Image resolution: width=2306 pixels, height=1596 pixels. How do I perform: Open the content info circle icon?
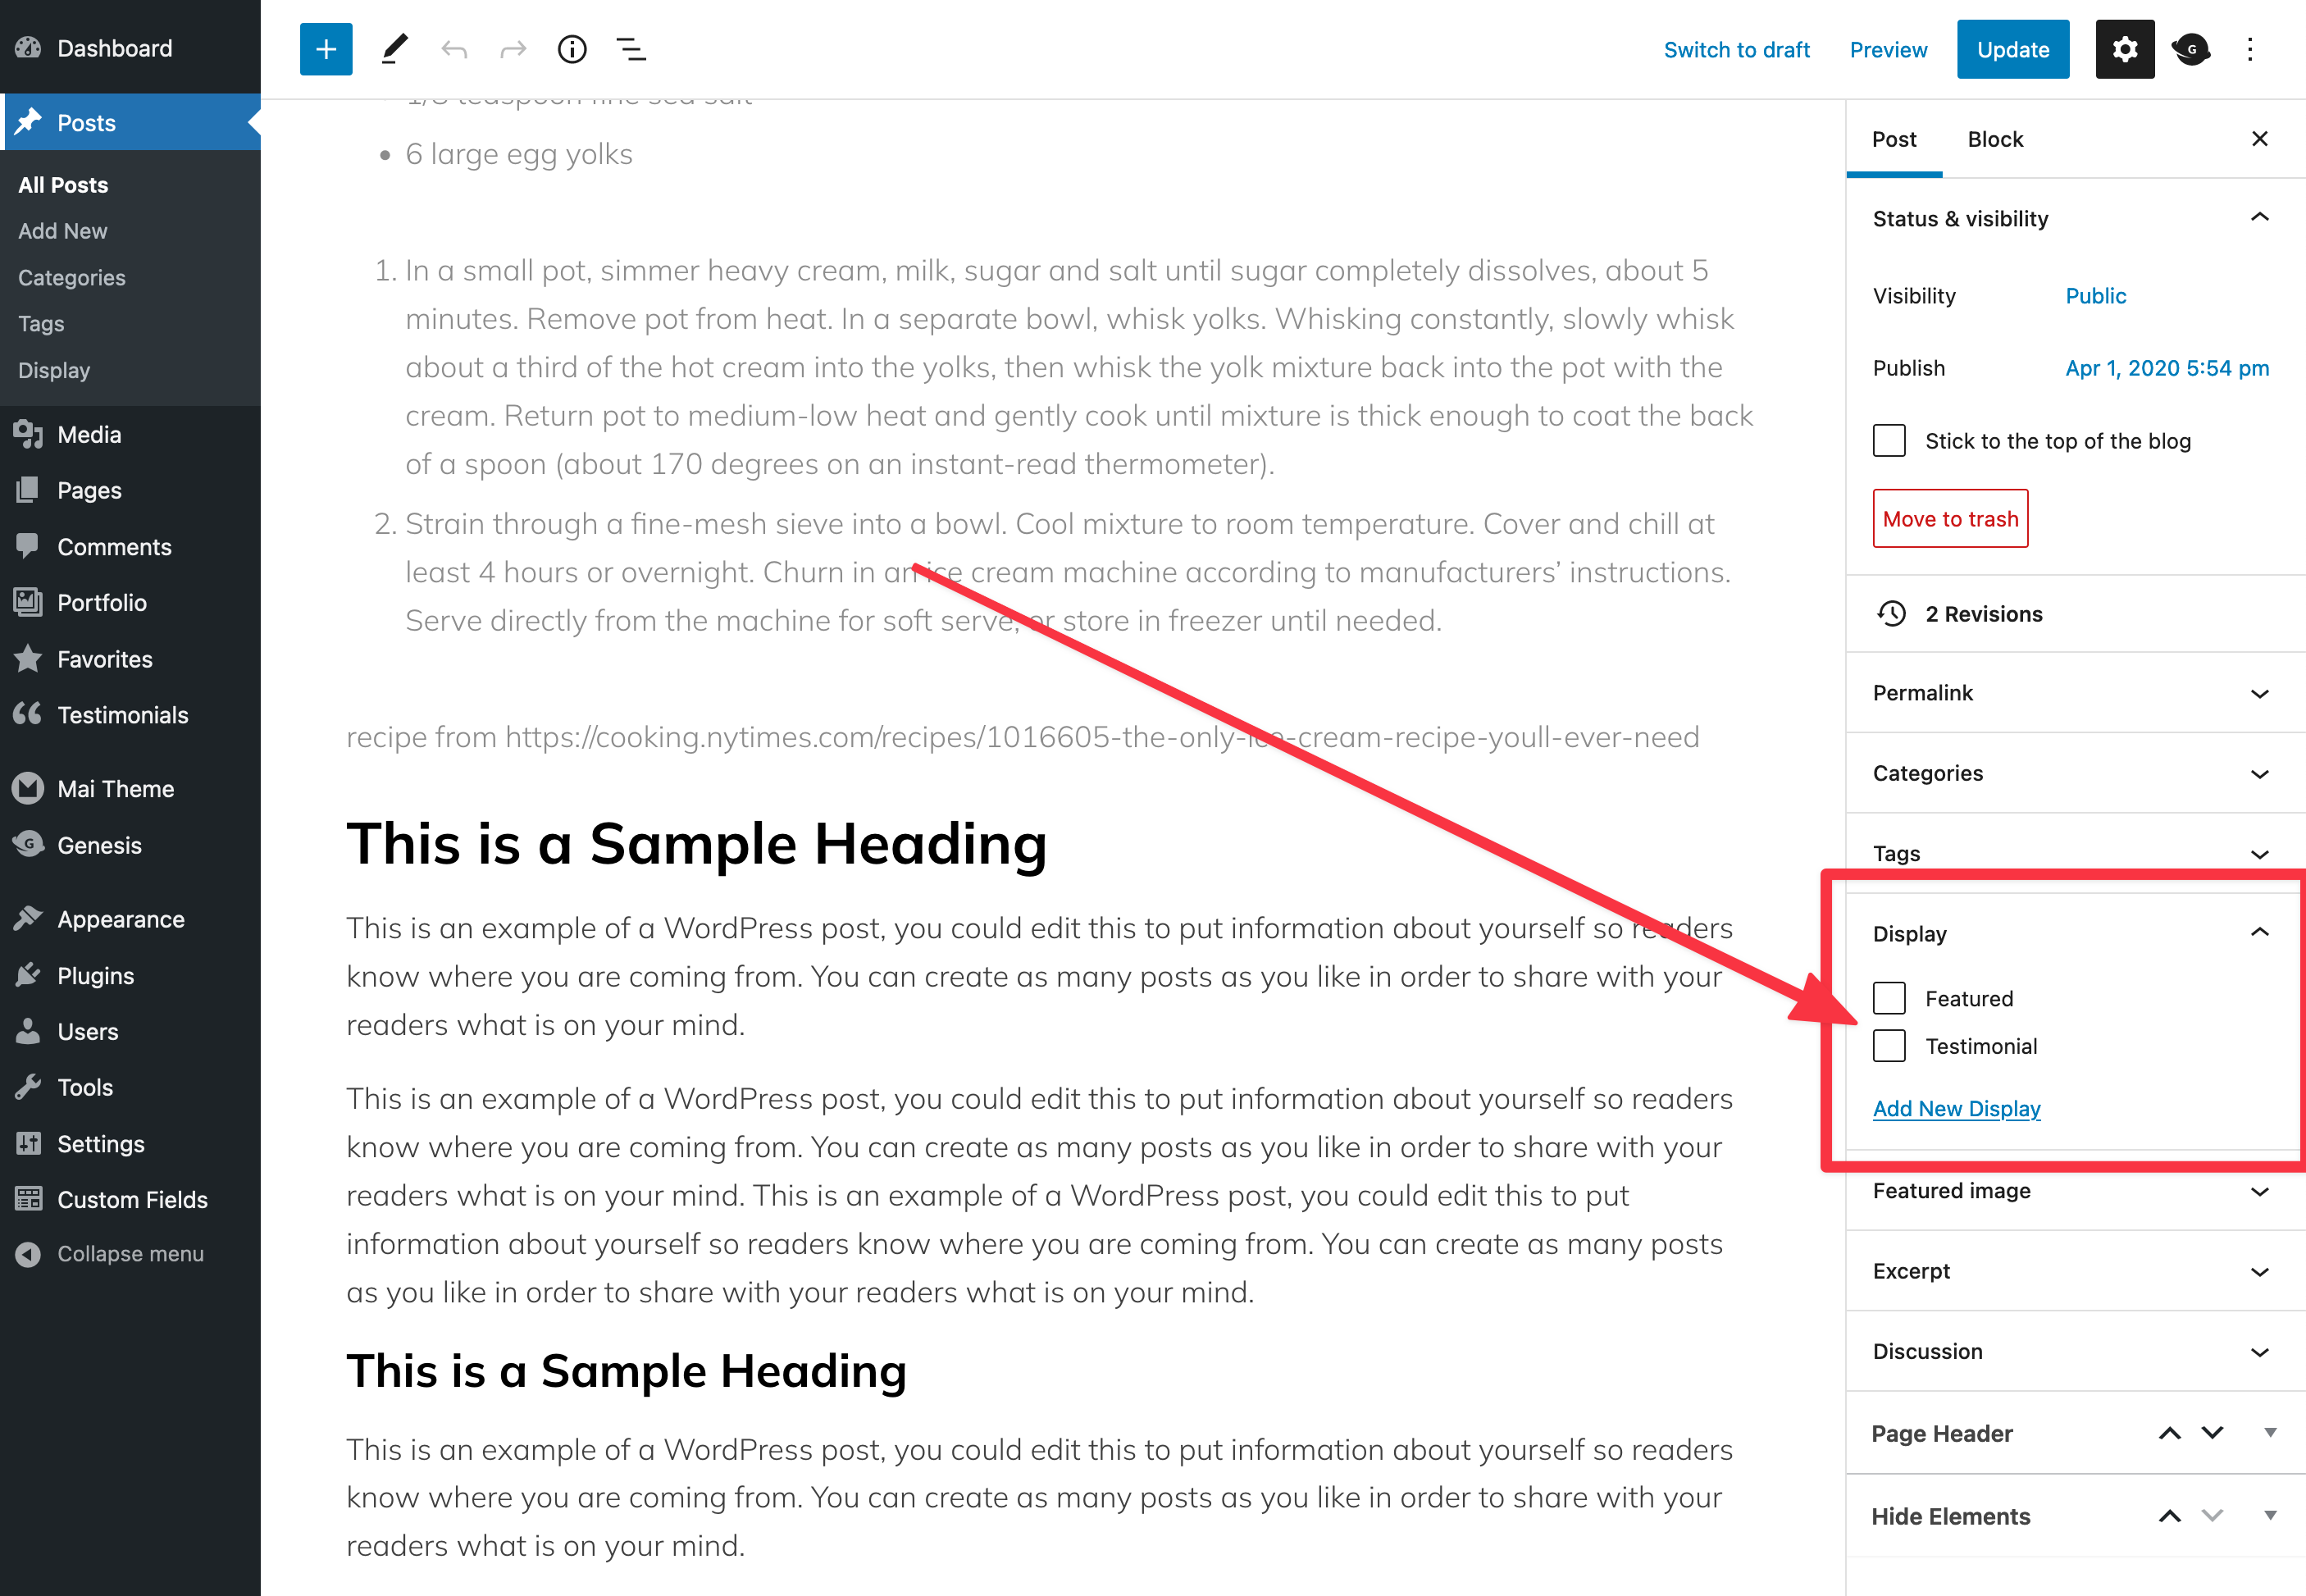click(x=572, y=49)
